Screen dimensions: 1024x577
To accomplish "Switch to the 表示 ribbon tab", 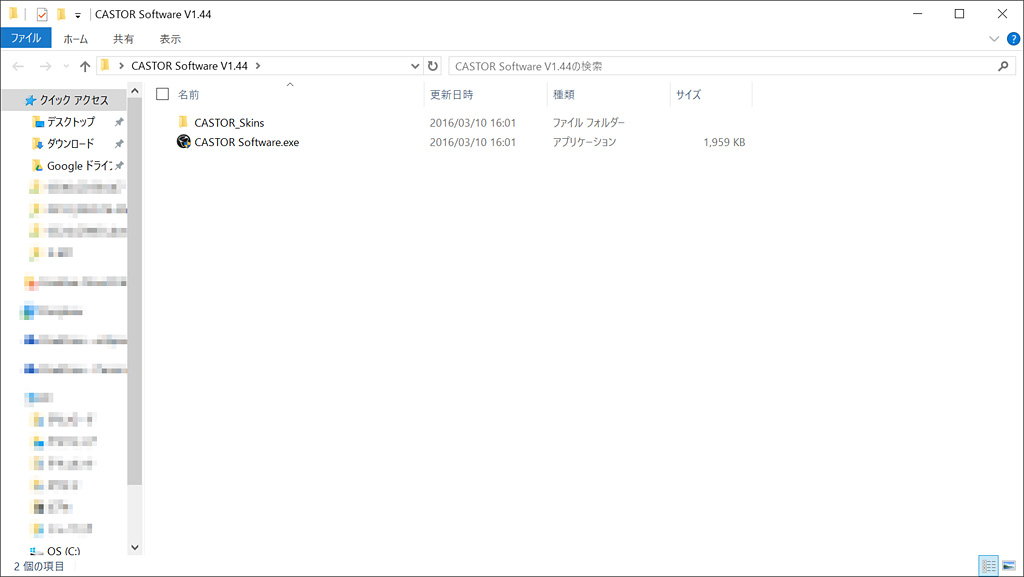I will pyautogui.click(x=170, y=39).
